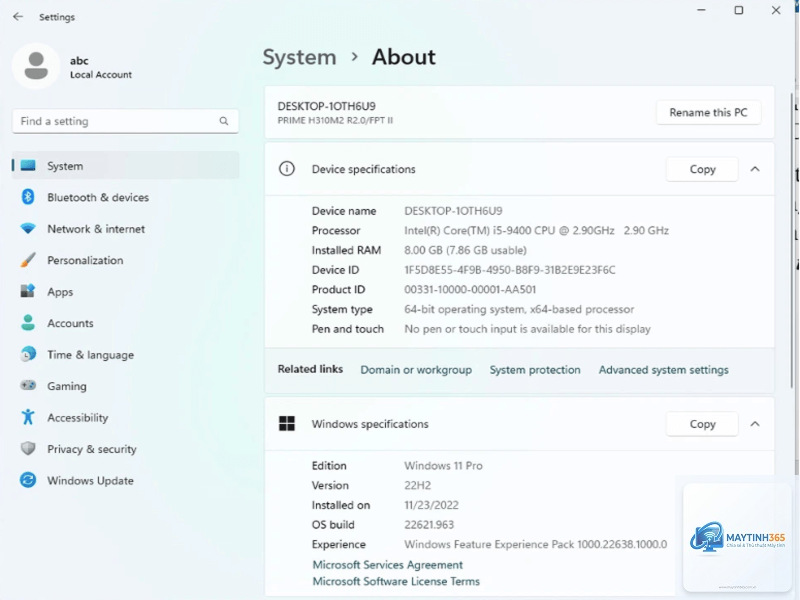Click OS build value 22621.963
Image resolution: width=800 pixels, height=600 pixels.
tap(429, 524)
